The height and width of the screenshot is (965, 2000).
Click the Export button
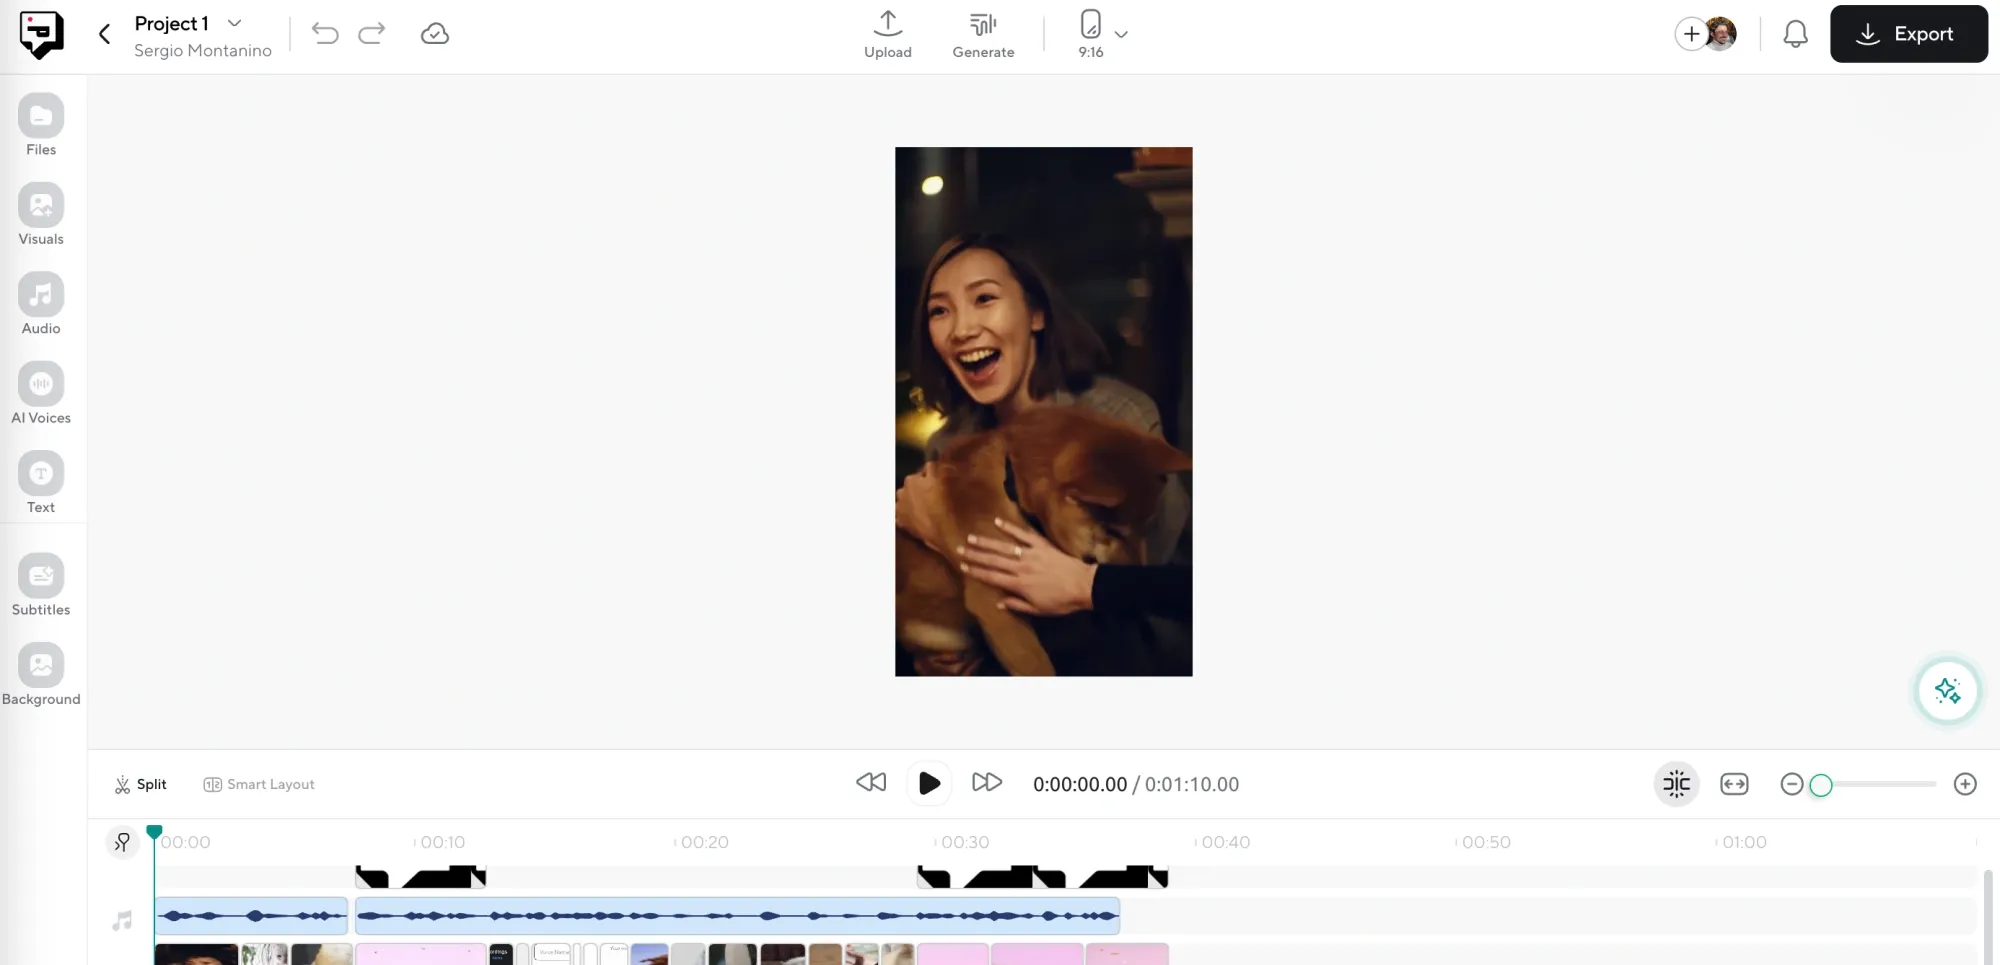1908,33
